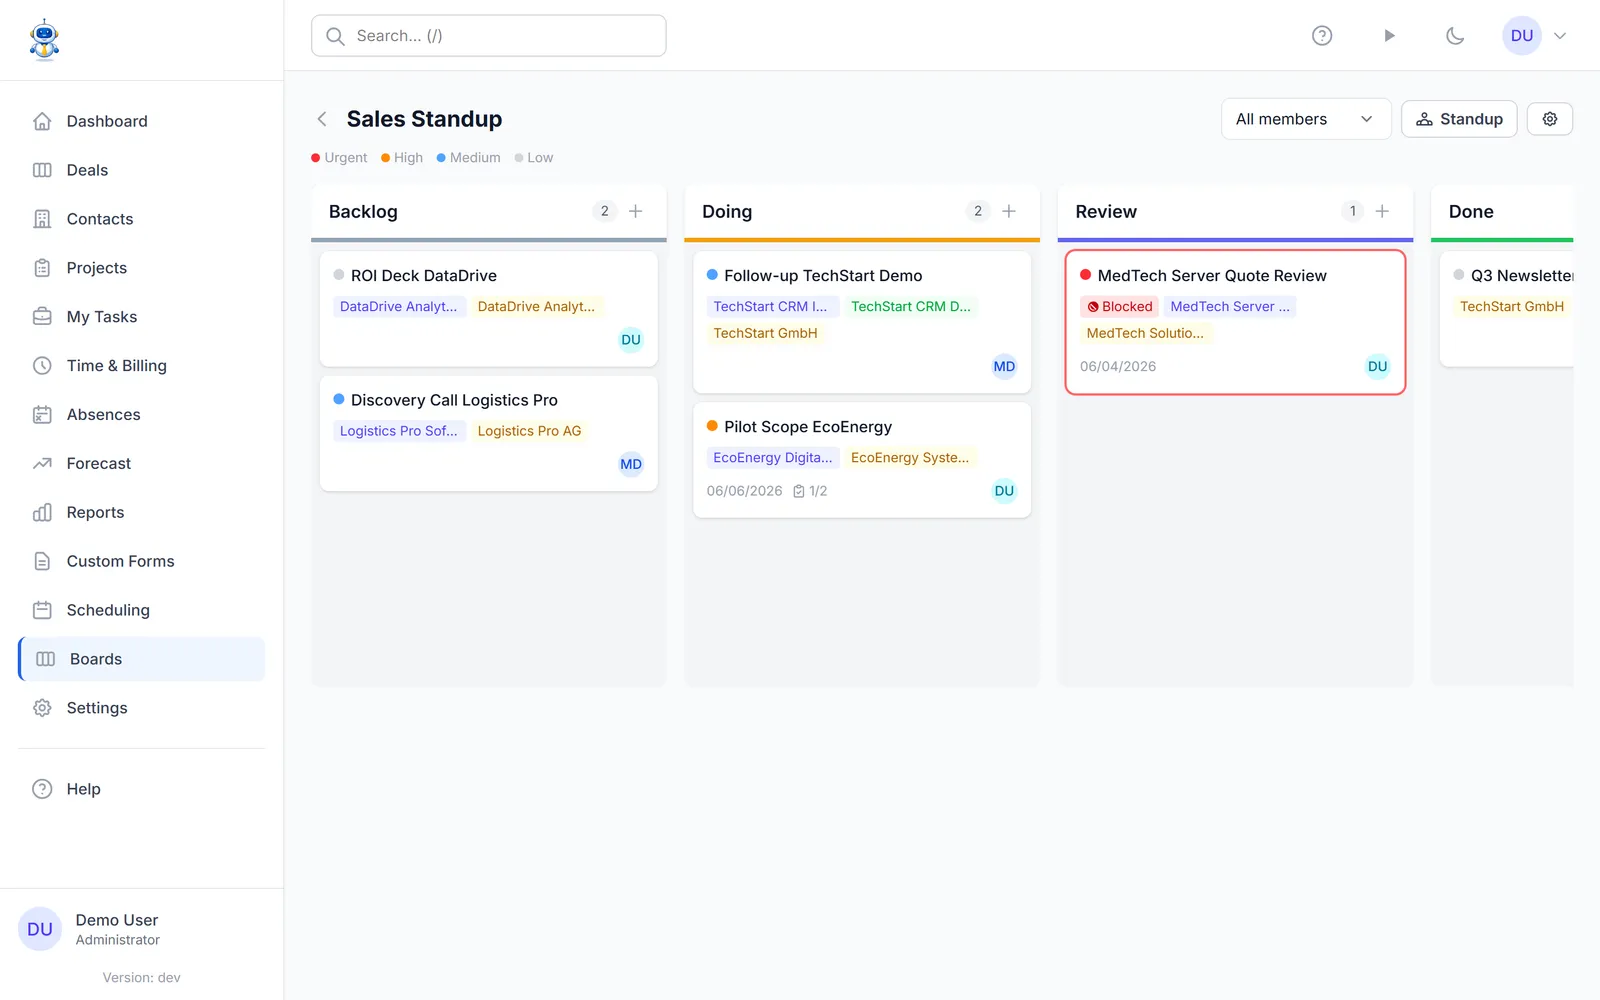Open board settings gear icon
Screen dimensions: 1600x1000
coord(1550,119)
